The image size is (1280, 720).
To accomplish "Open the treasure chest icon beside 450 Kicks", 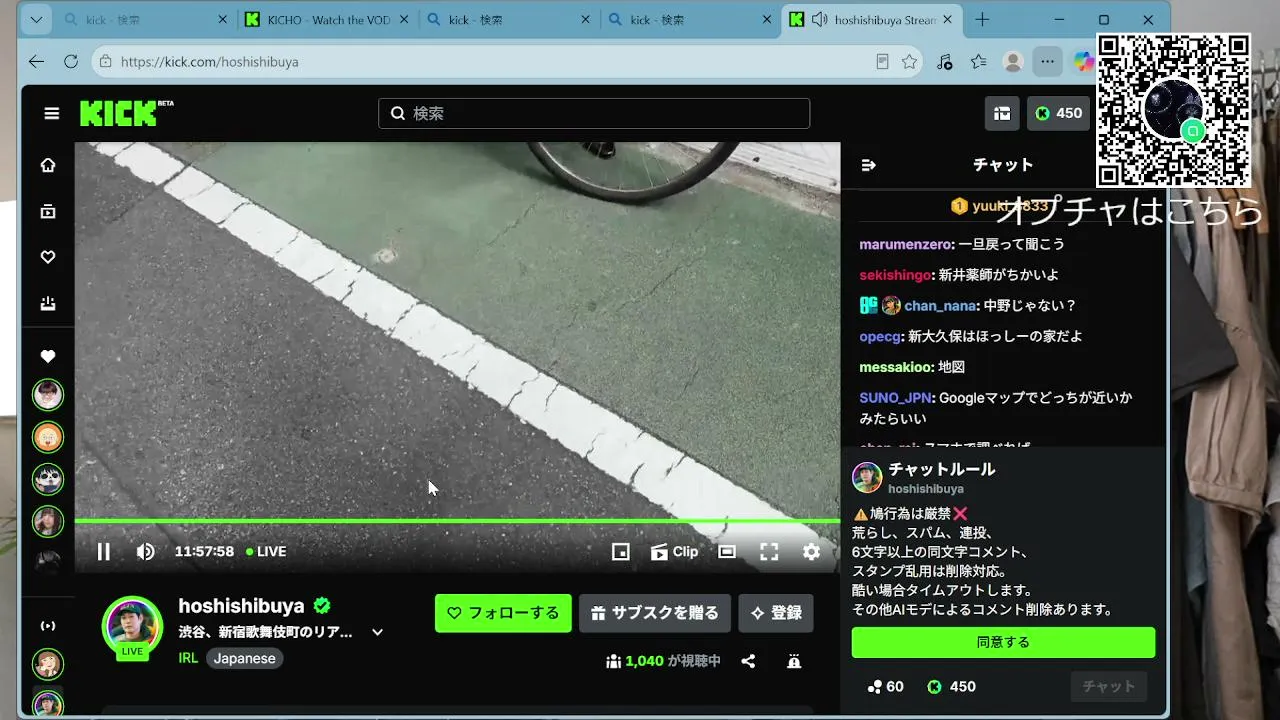I will [1002, 113].
